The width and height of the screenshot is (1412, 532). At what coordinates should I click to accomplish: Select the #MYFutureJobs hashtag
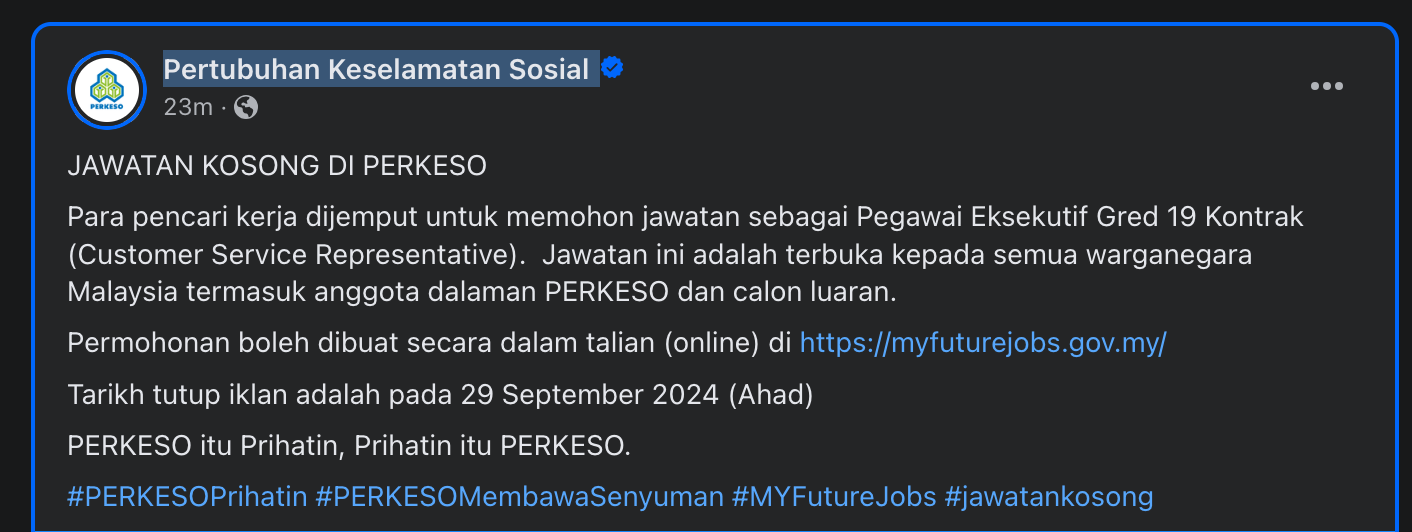(834, 496)
